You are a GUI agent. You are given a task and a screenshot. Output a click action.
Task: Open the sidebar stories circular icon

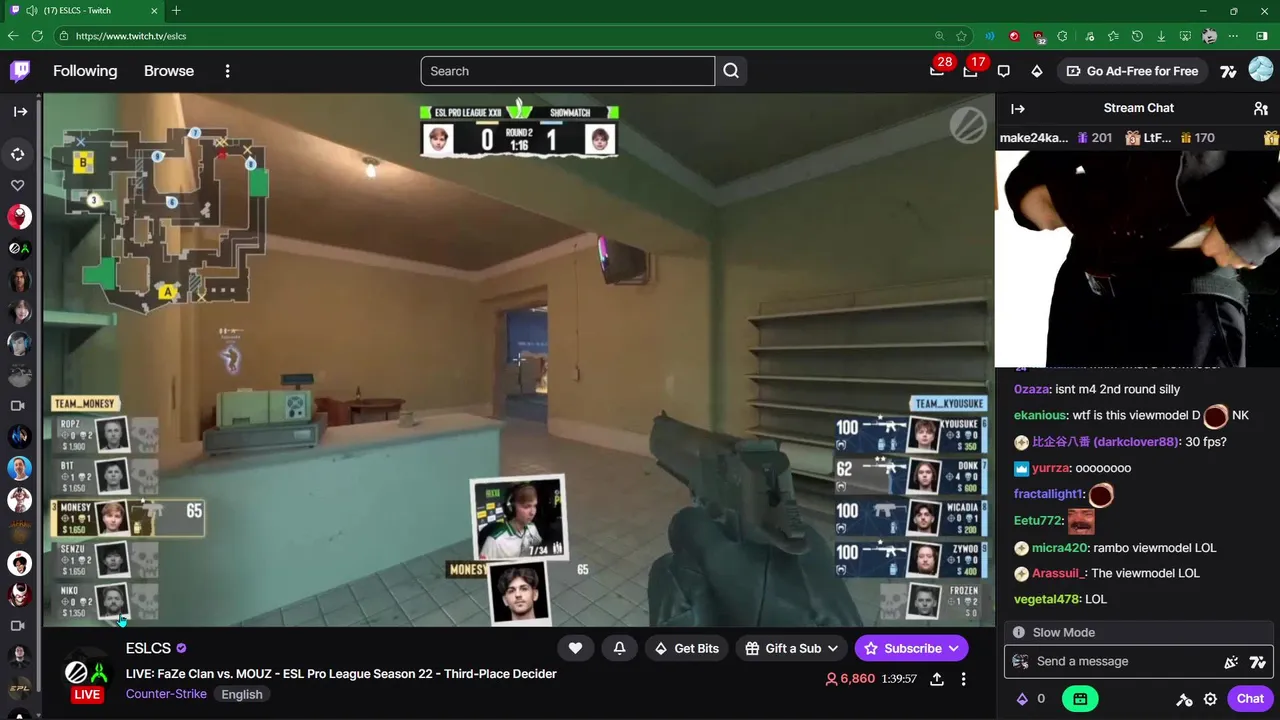point(18,154)
